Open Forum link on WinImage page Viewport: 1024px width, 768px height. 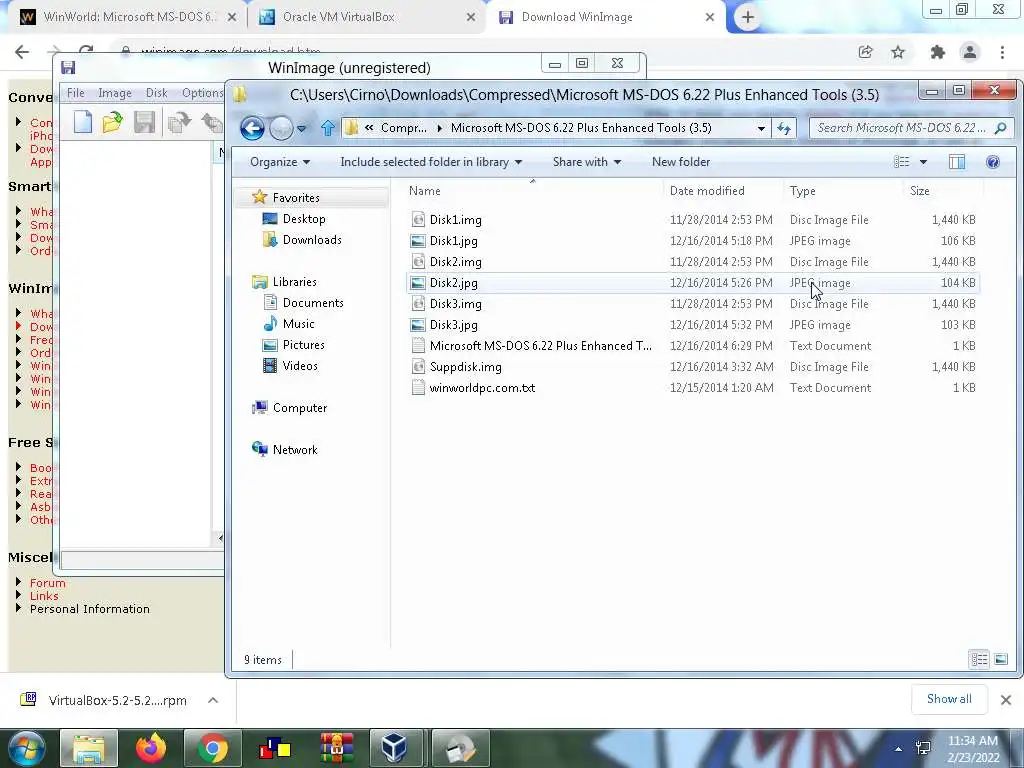coord(48,583)
